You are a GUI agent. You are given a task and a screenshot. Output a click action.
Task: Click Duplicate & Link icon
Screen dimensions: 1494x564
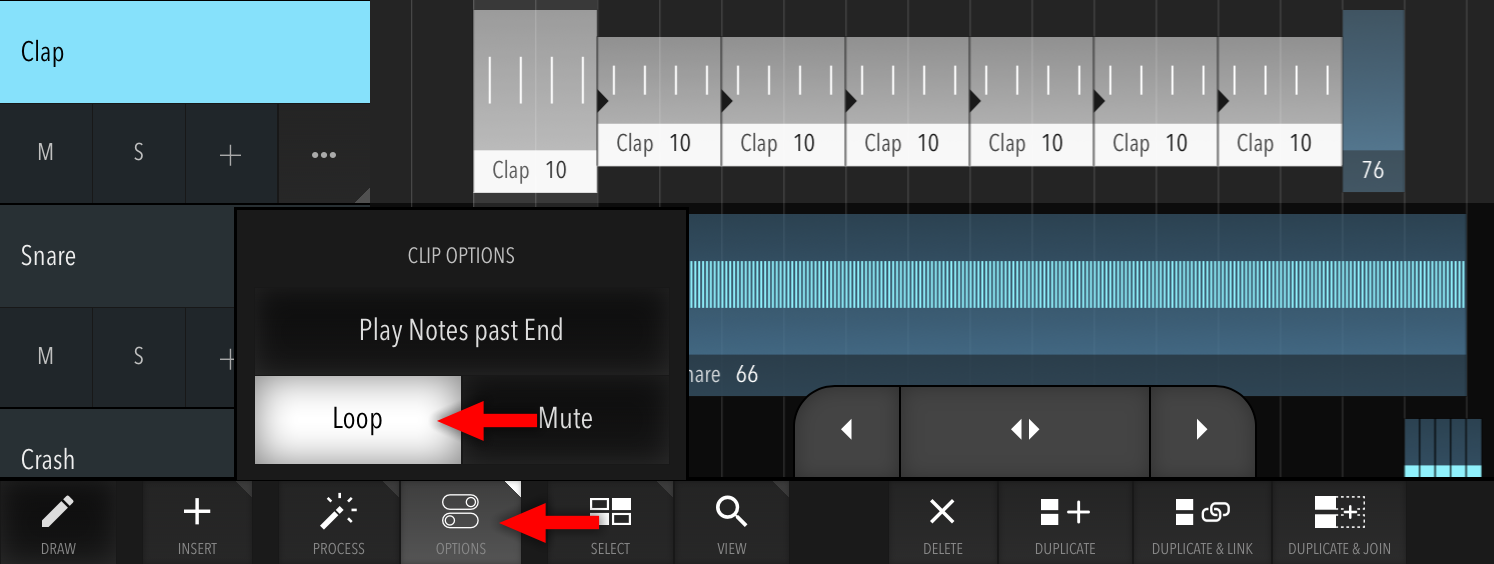(1202, 523)
